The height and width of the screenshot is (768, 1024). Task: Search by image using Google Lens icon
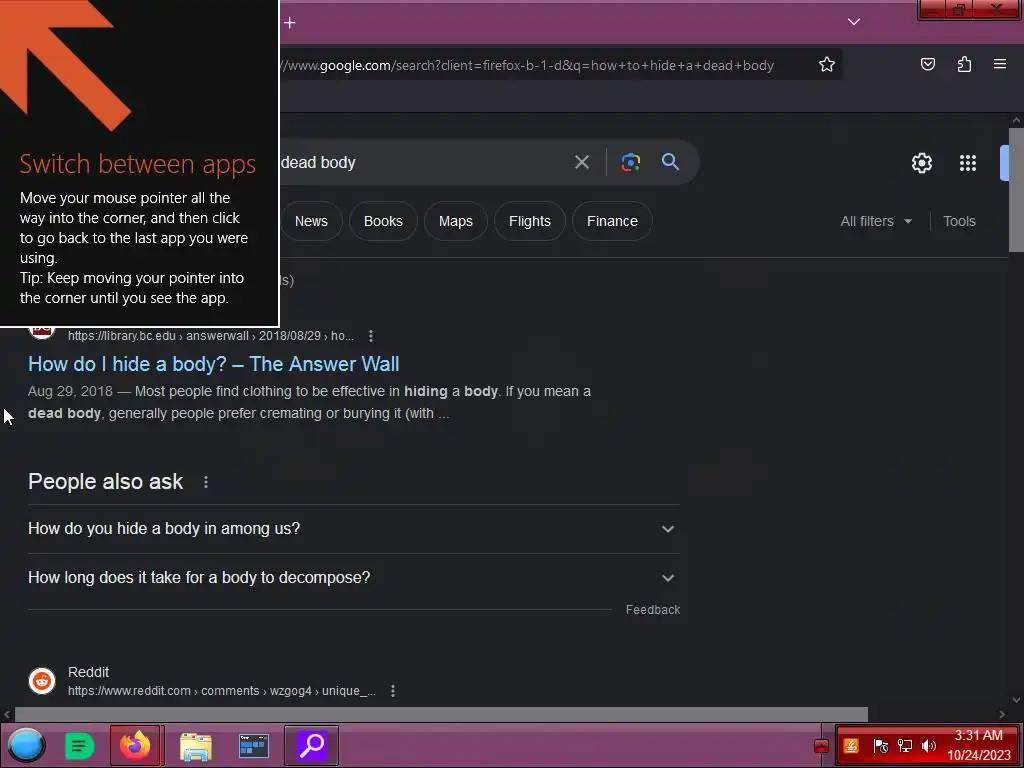coord(630,162)
